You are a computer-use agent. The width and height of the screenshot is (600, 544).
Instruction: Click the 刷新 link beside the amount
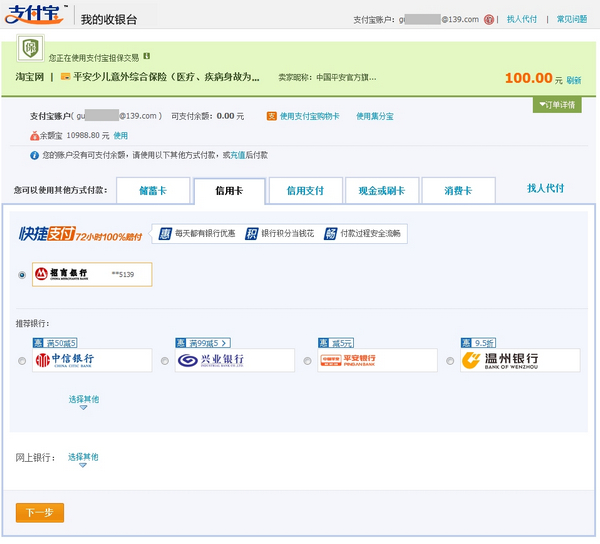point(574,80)
